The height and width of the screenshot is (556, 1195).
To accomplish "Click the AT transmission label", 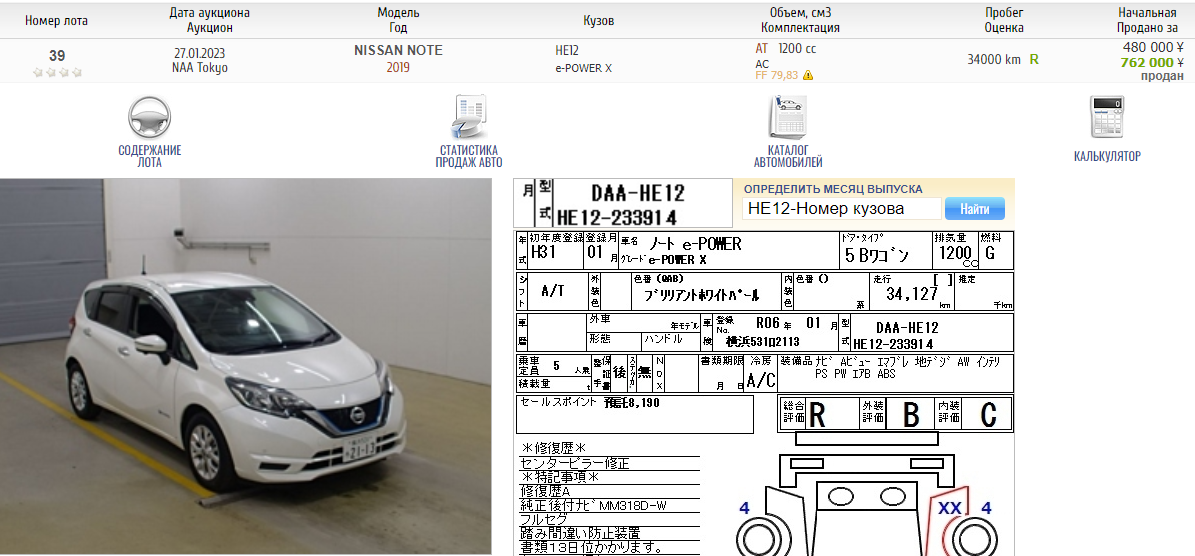I will point(762,48).
